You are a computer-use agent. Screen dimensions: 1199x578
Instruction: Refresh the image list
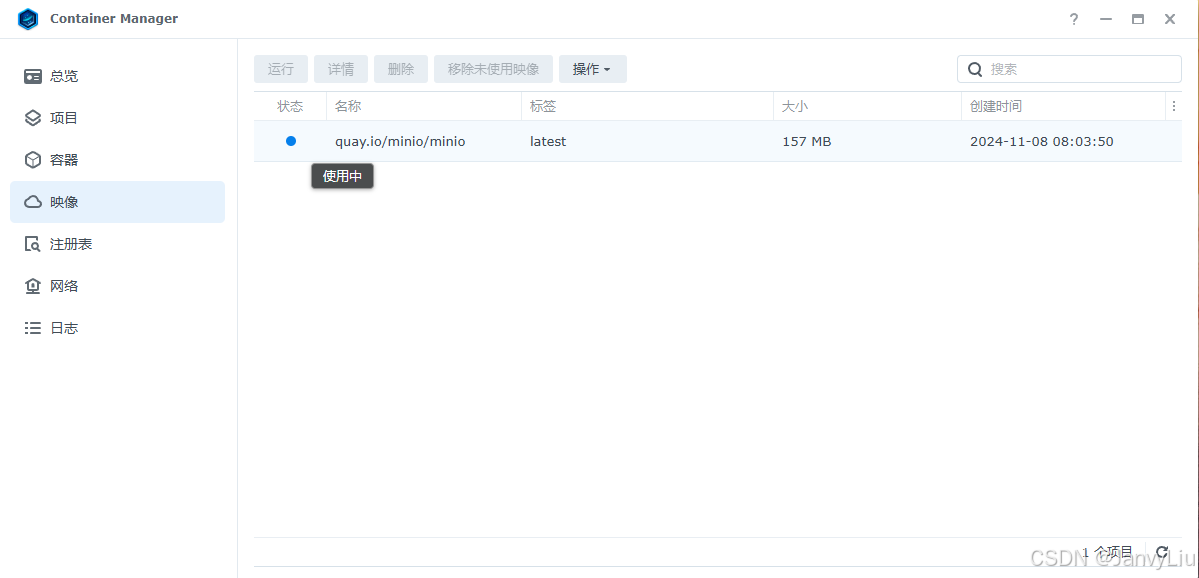pyautogui.click(x=1162, y=552)
